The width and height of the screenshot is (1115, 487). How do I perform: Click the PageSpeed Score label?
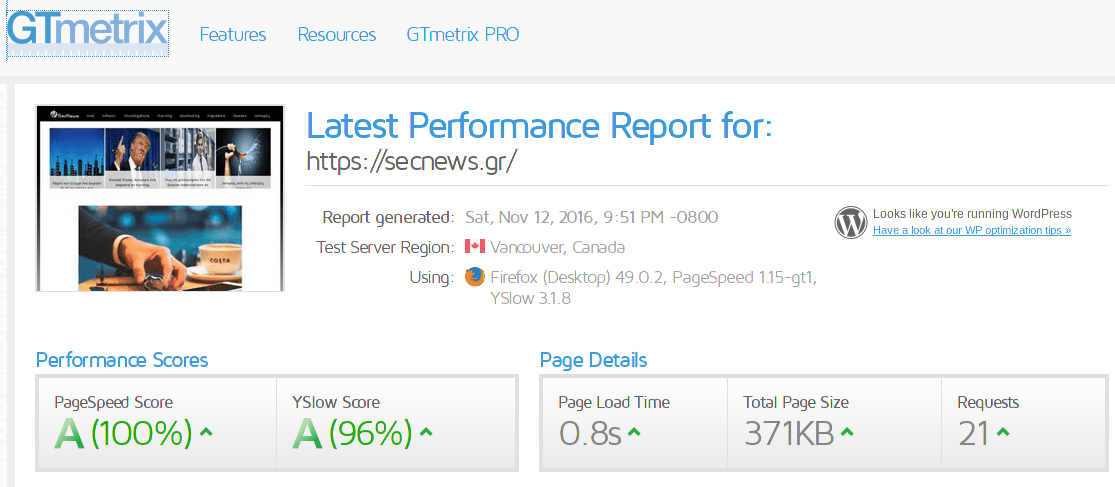click(x=114, y=402)
